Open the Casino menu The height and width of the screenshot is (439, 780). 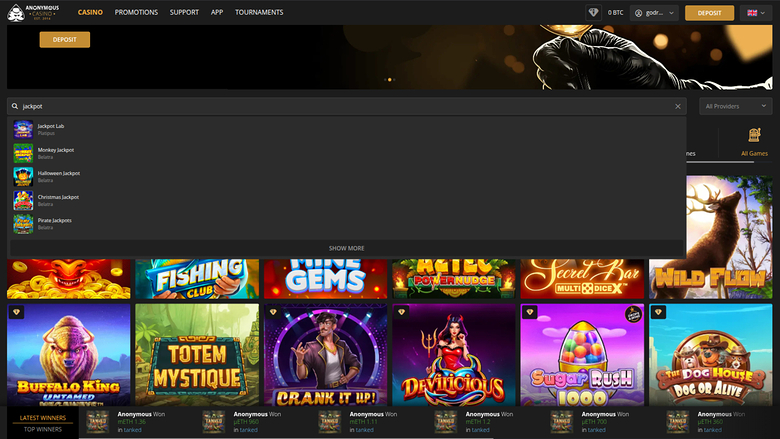tap(90, 12)
